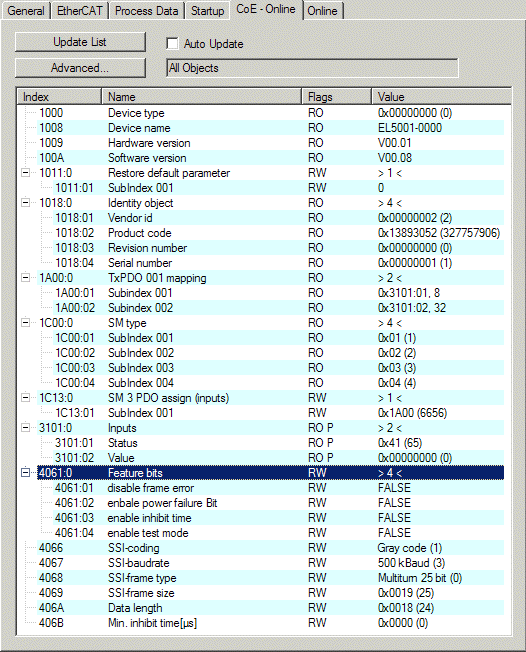Select the 1018:01 Vendor id row
Screen dimensions: 526x652
[279, 217]
